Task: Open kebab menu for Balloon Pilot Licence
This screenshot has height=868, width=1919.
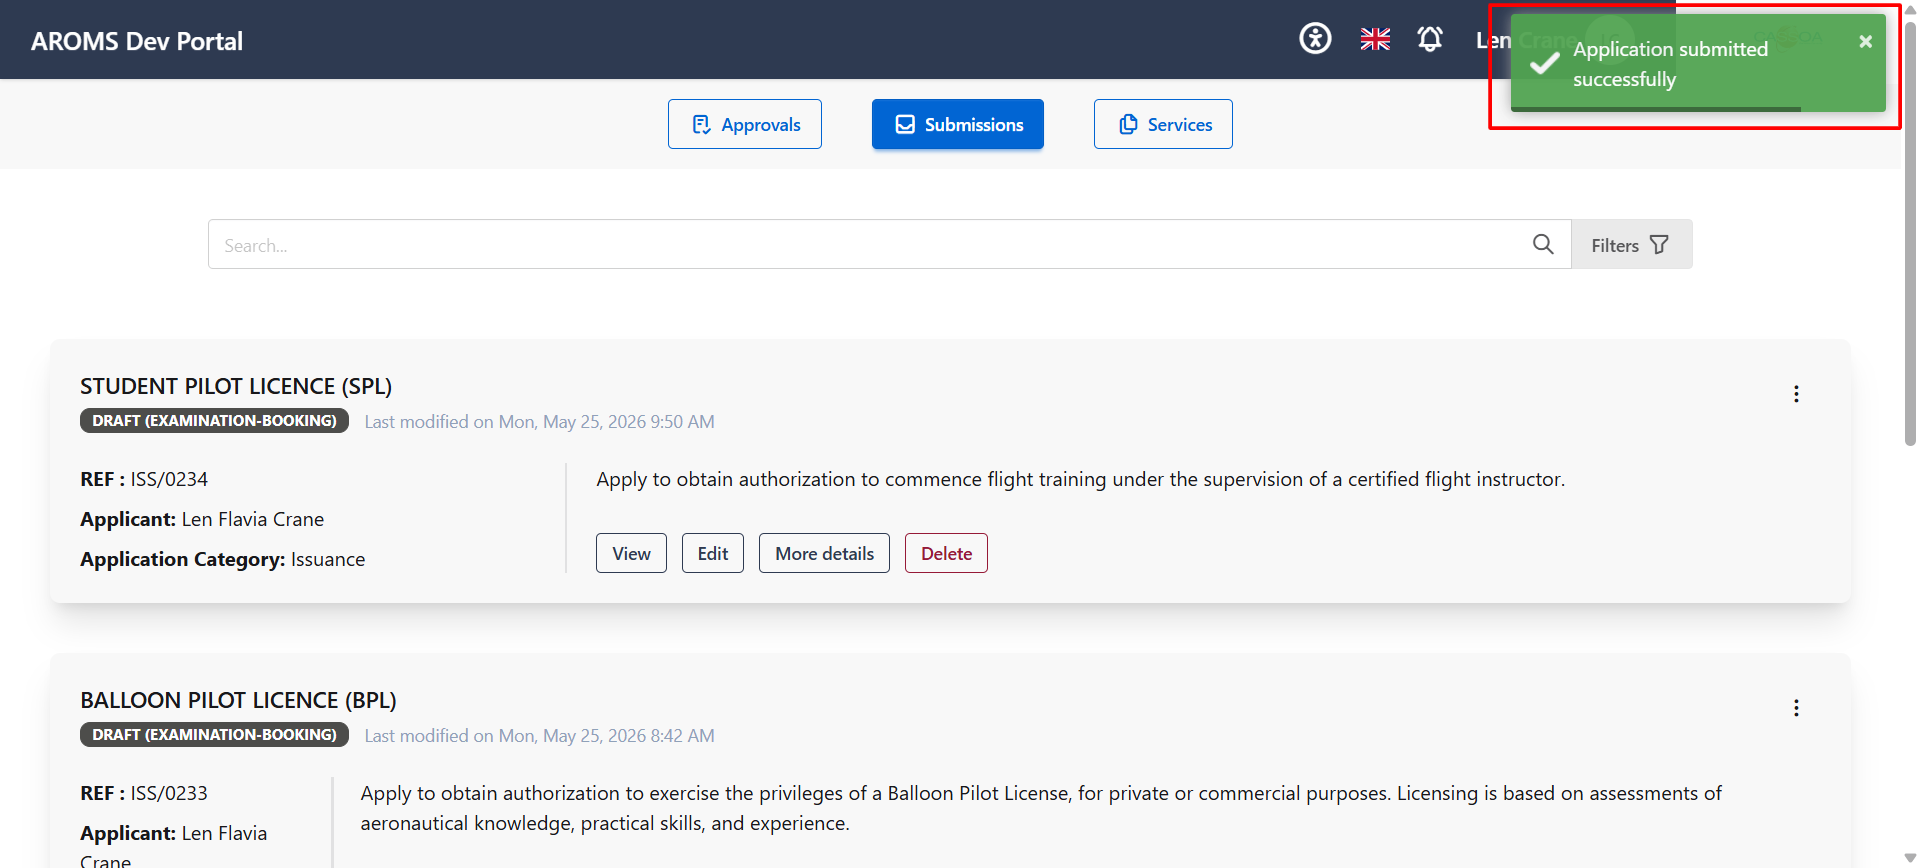Action: pyautogui.click(x=1796, y=708)
